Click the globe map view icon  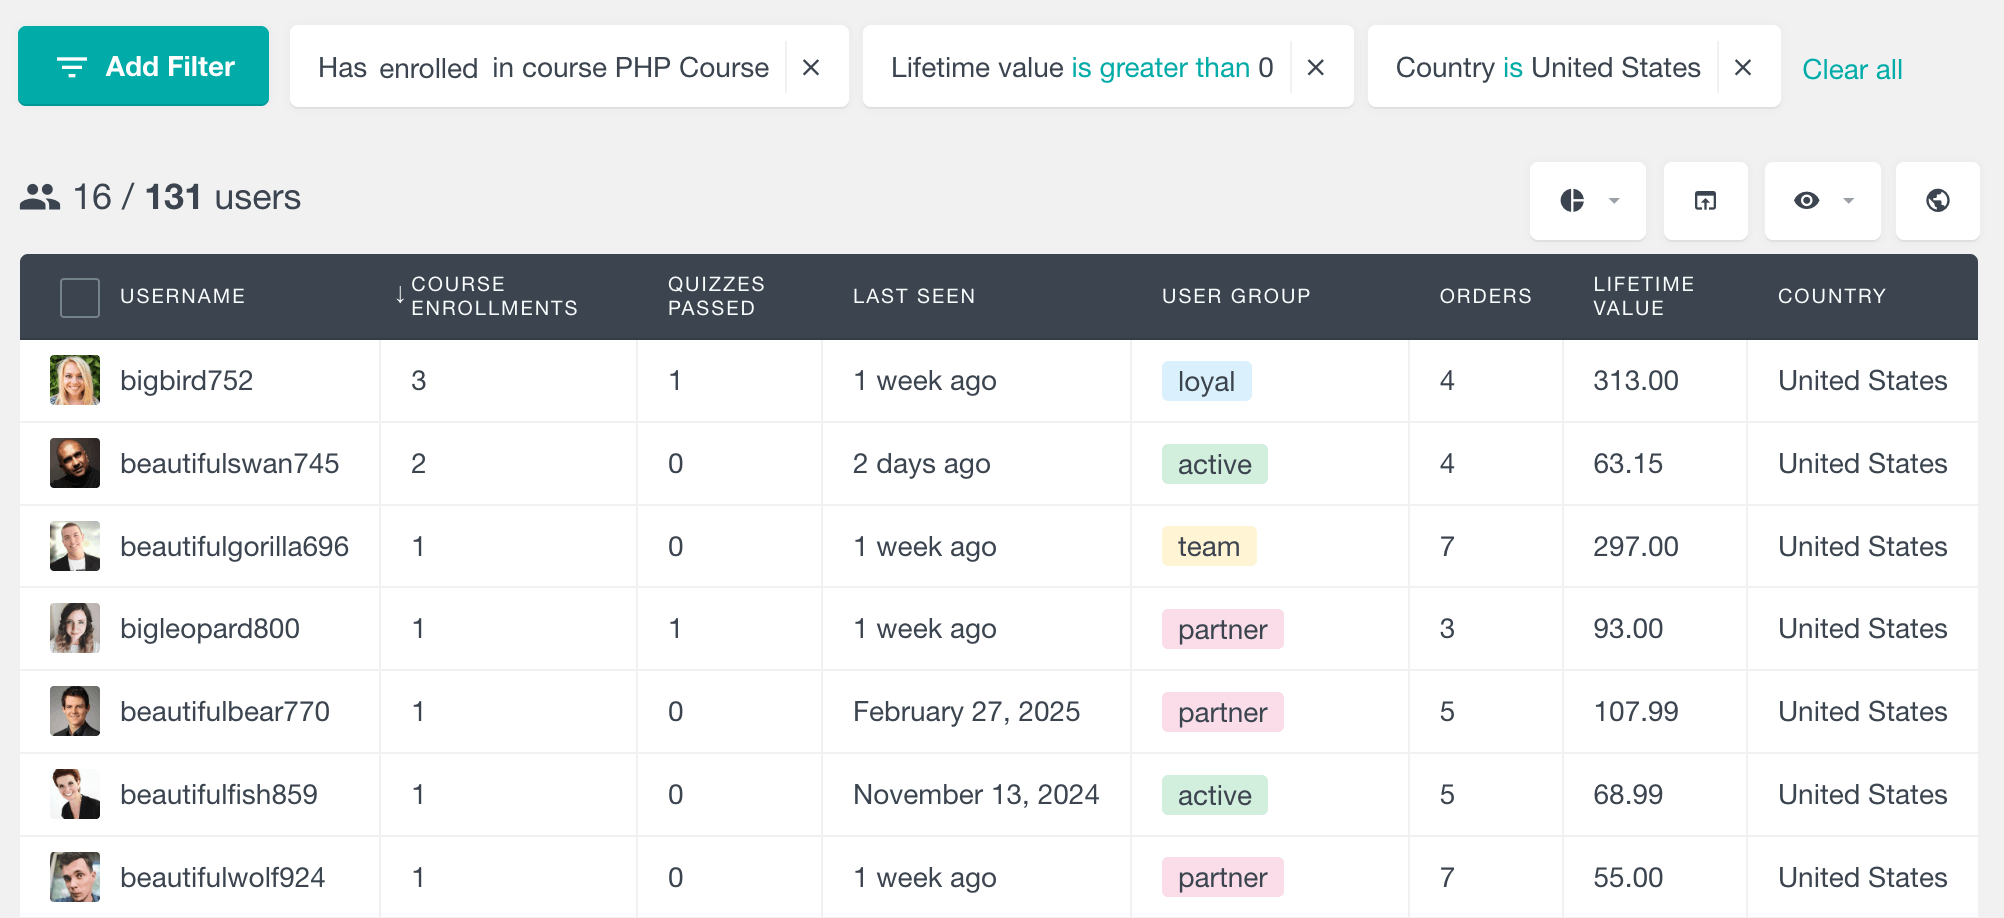pos(1937,201)
